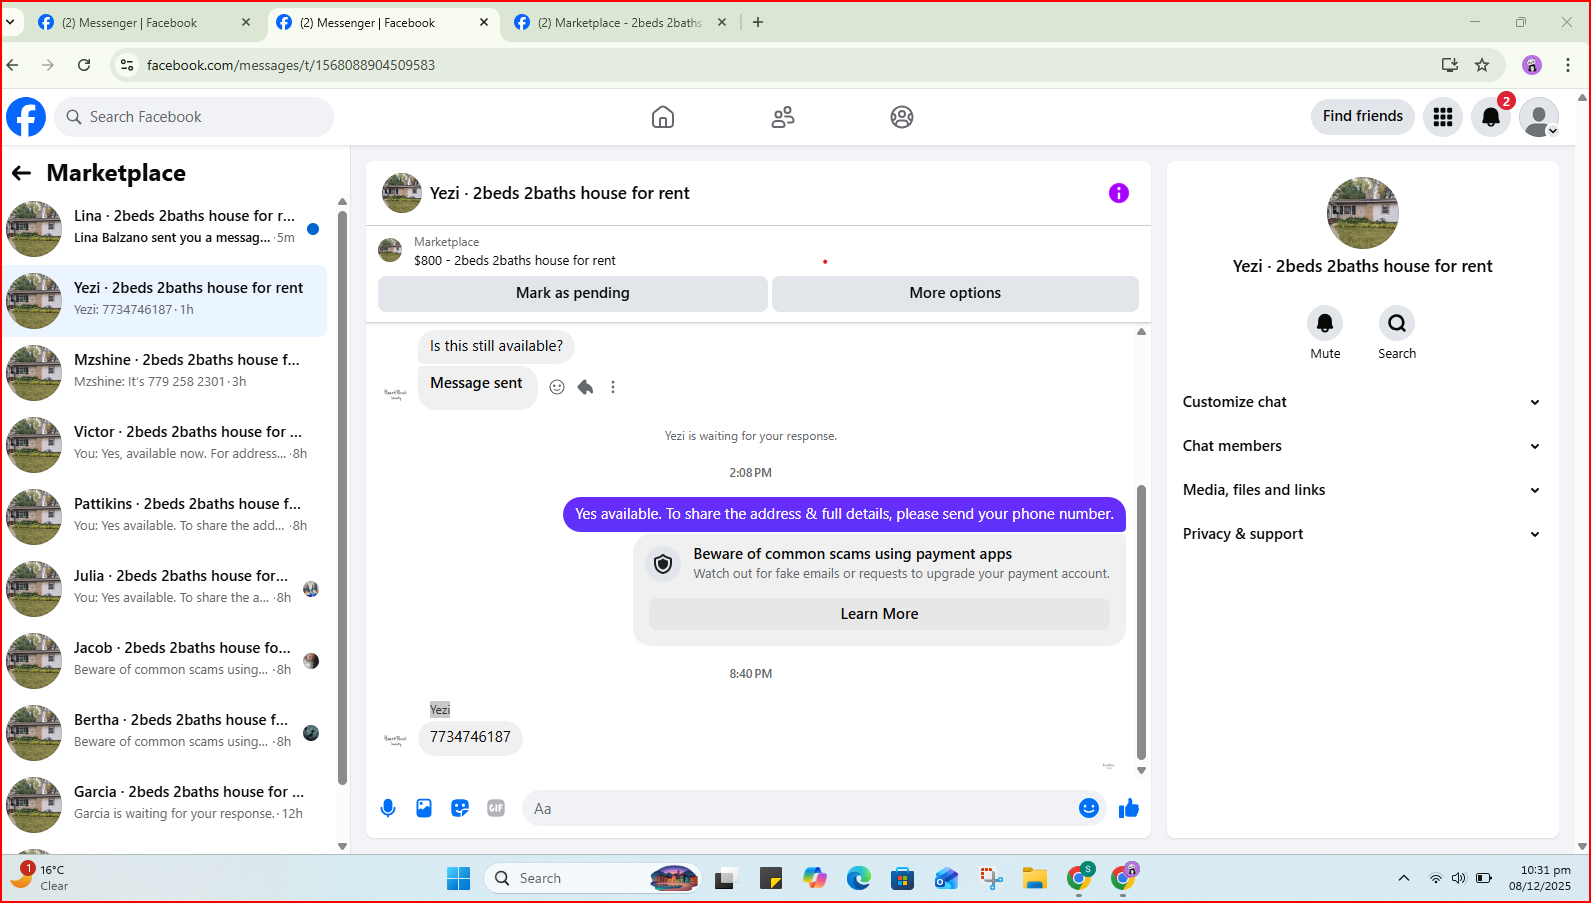The width and height of the screenshot is (1591, 903).
Task: Send a voice clip with microphone icon
Action: tap(388, 808)
